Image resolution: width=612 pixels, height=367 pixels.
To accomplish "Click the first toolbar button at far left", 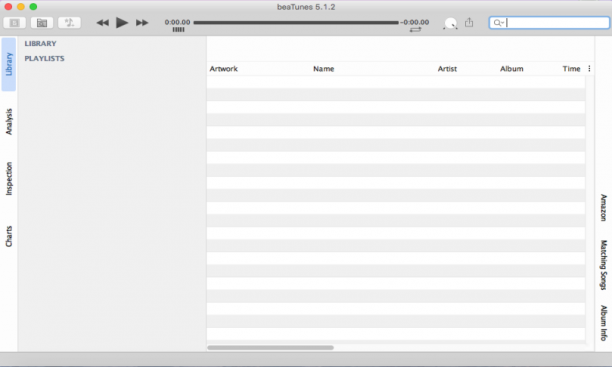I will click(14, 23).
